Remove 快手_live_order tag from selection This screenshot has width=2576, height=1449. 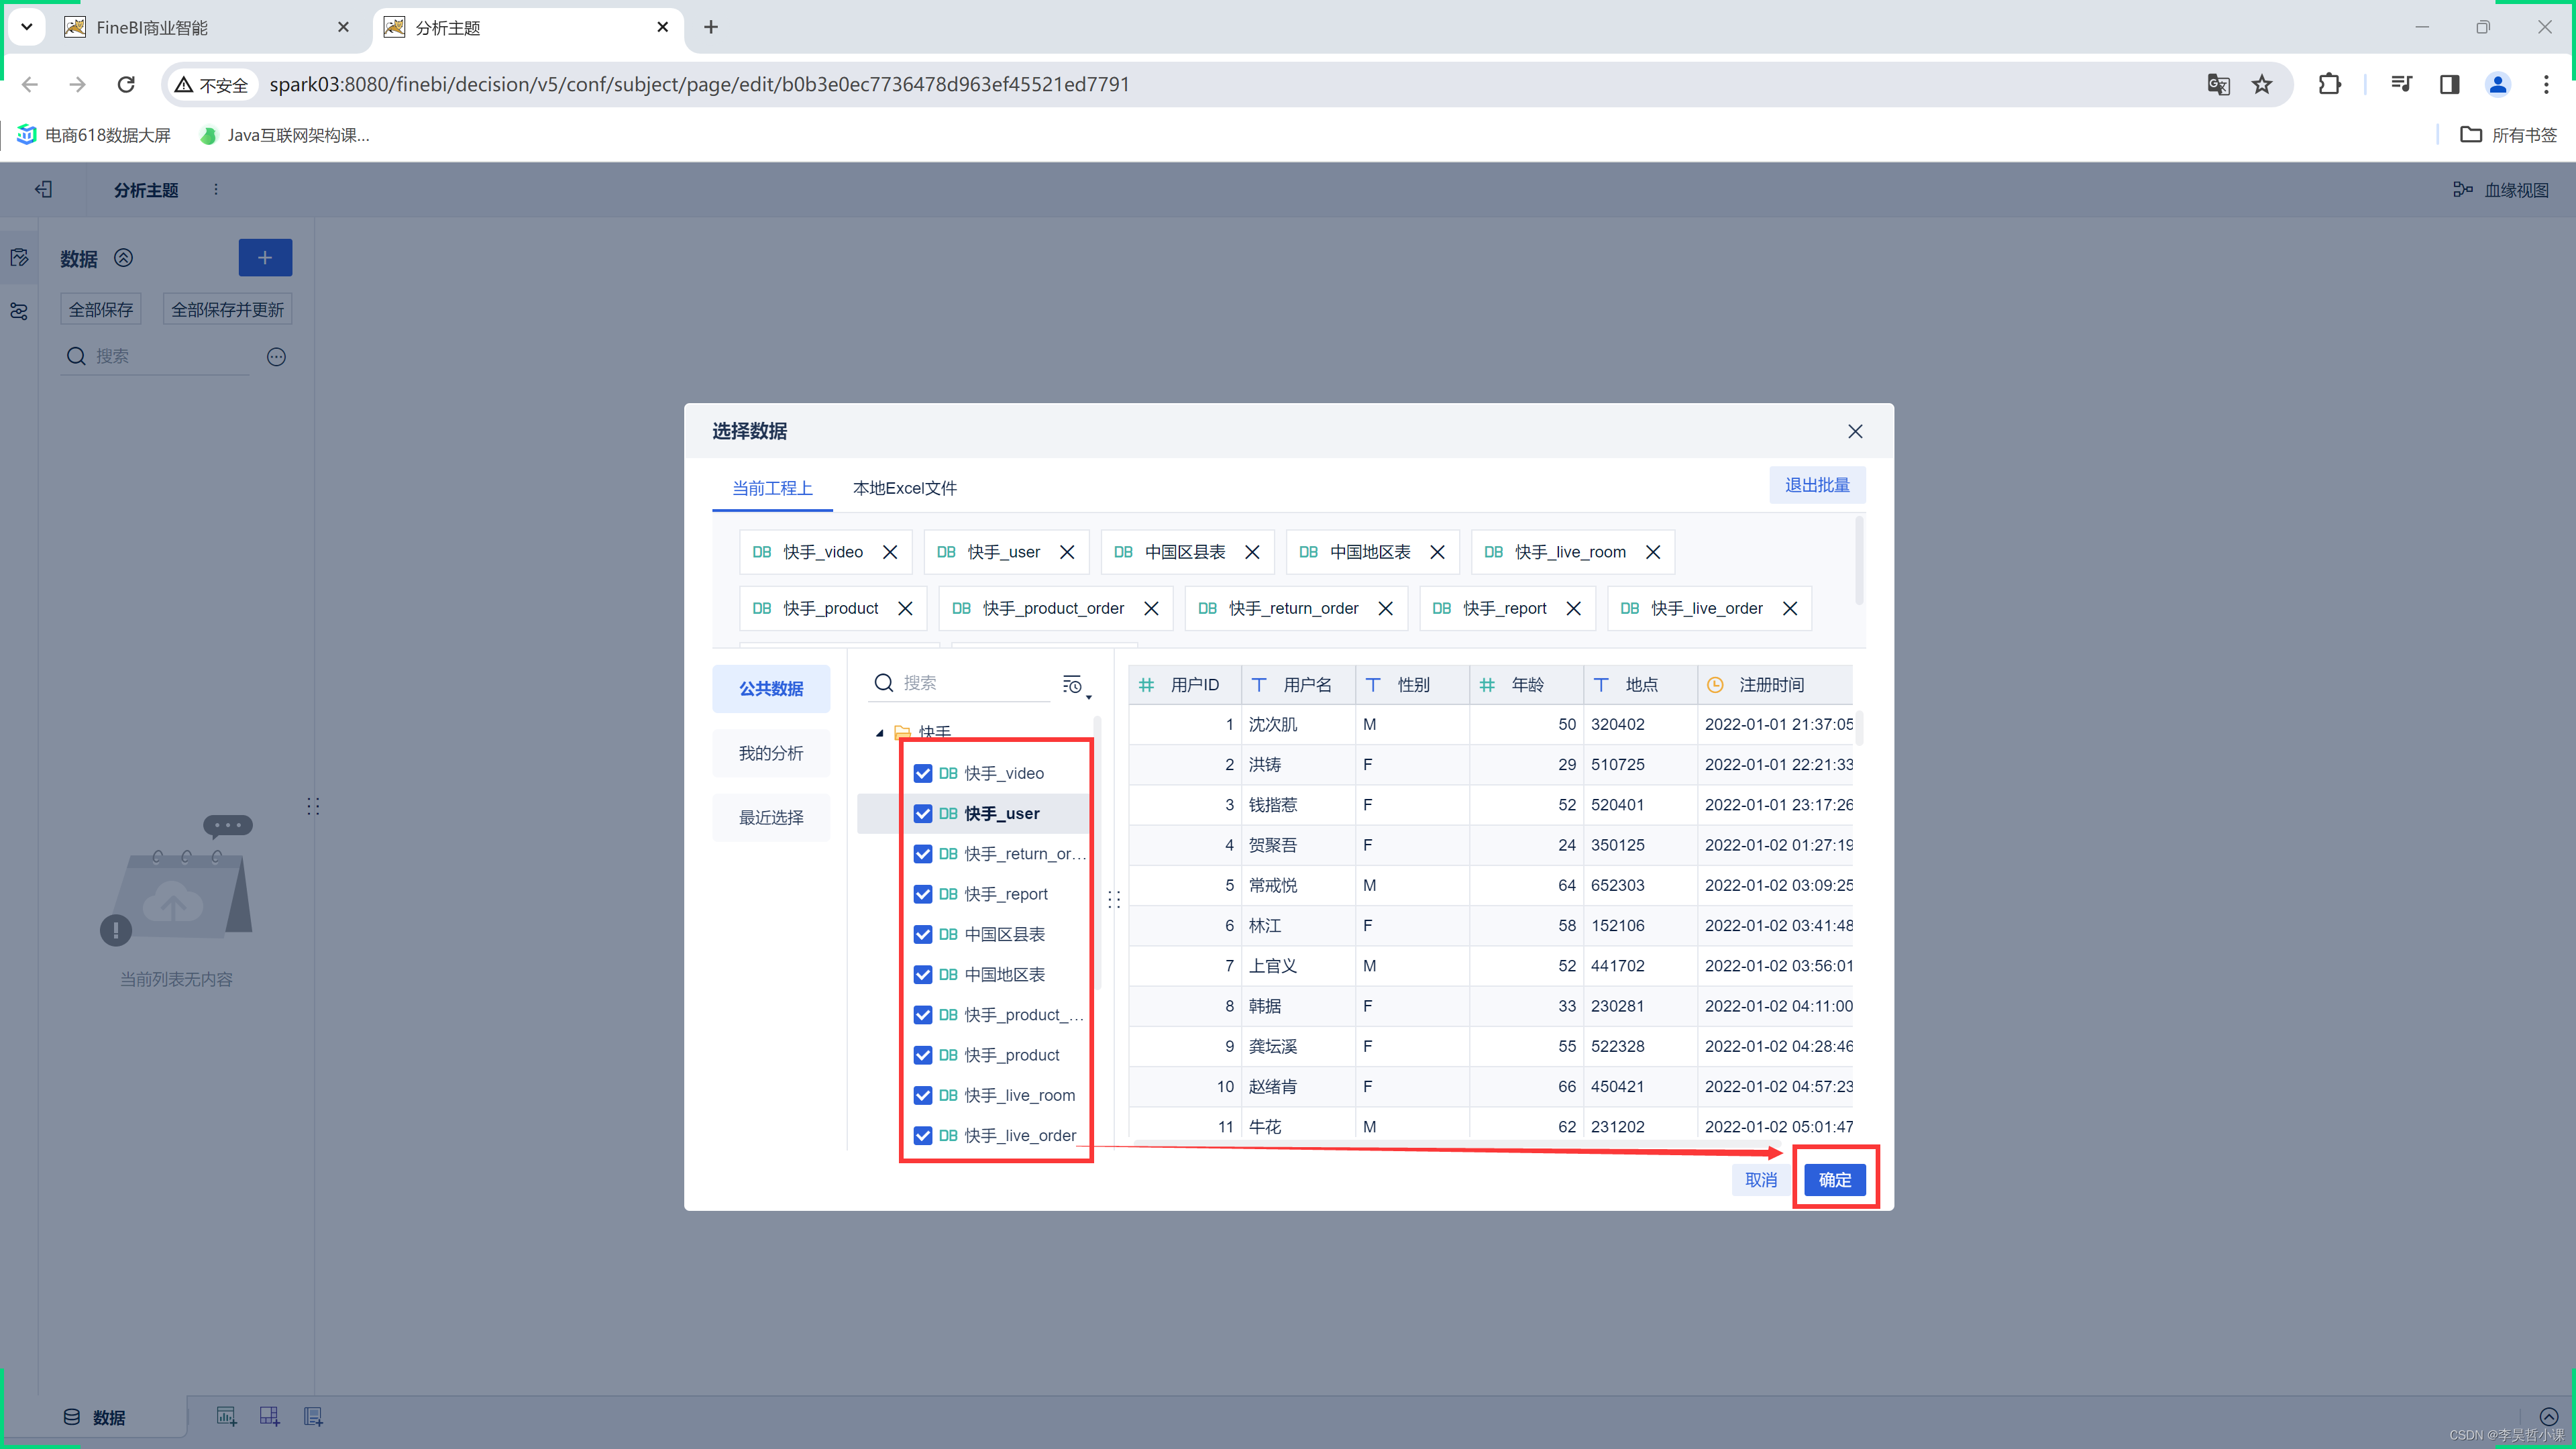(x=1790, y=608)
